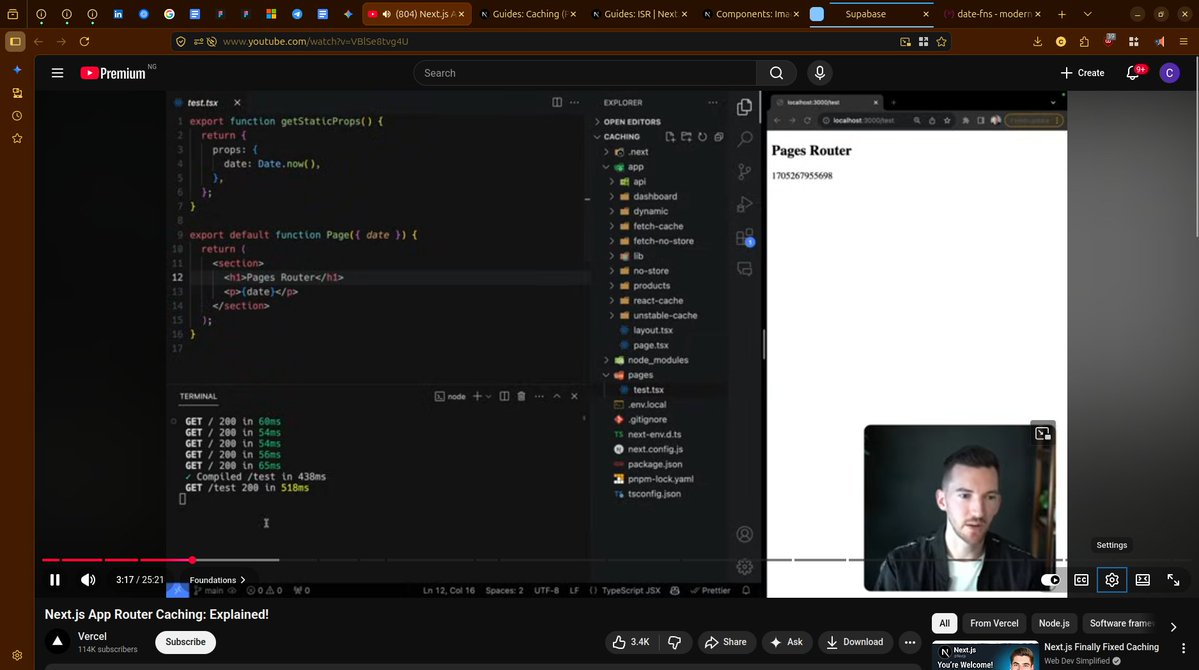
Task: Open the sidebar history clock
Action: pyautogui.click(x=17, y=115)
